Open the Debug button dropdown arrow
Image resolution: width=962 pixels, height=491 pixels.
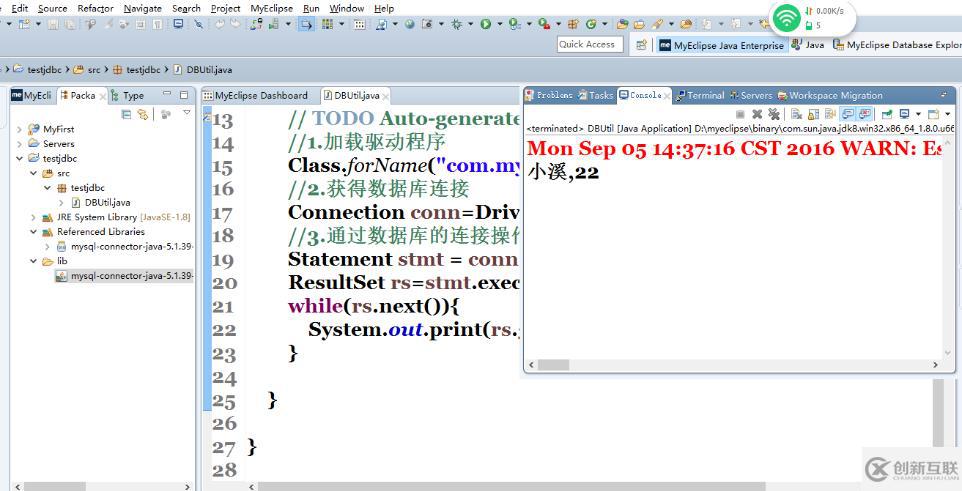point(471,24)
